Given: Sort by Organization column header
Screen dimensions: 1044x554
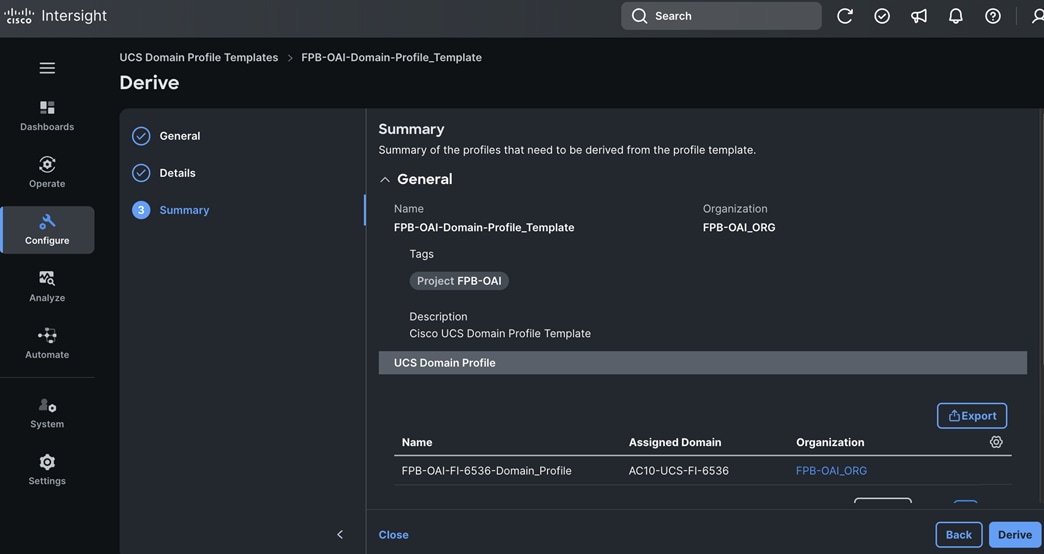Looking at the screenshot, I should [830, 442].
